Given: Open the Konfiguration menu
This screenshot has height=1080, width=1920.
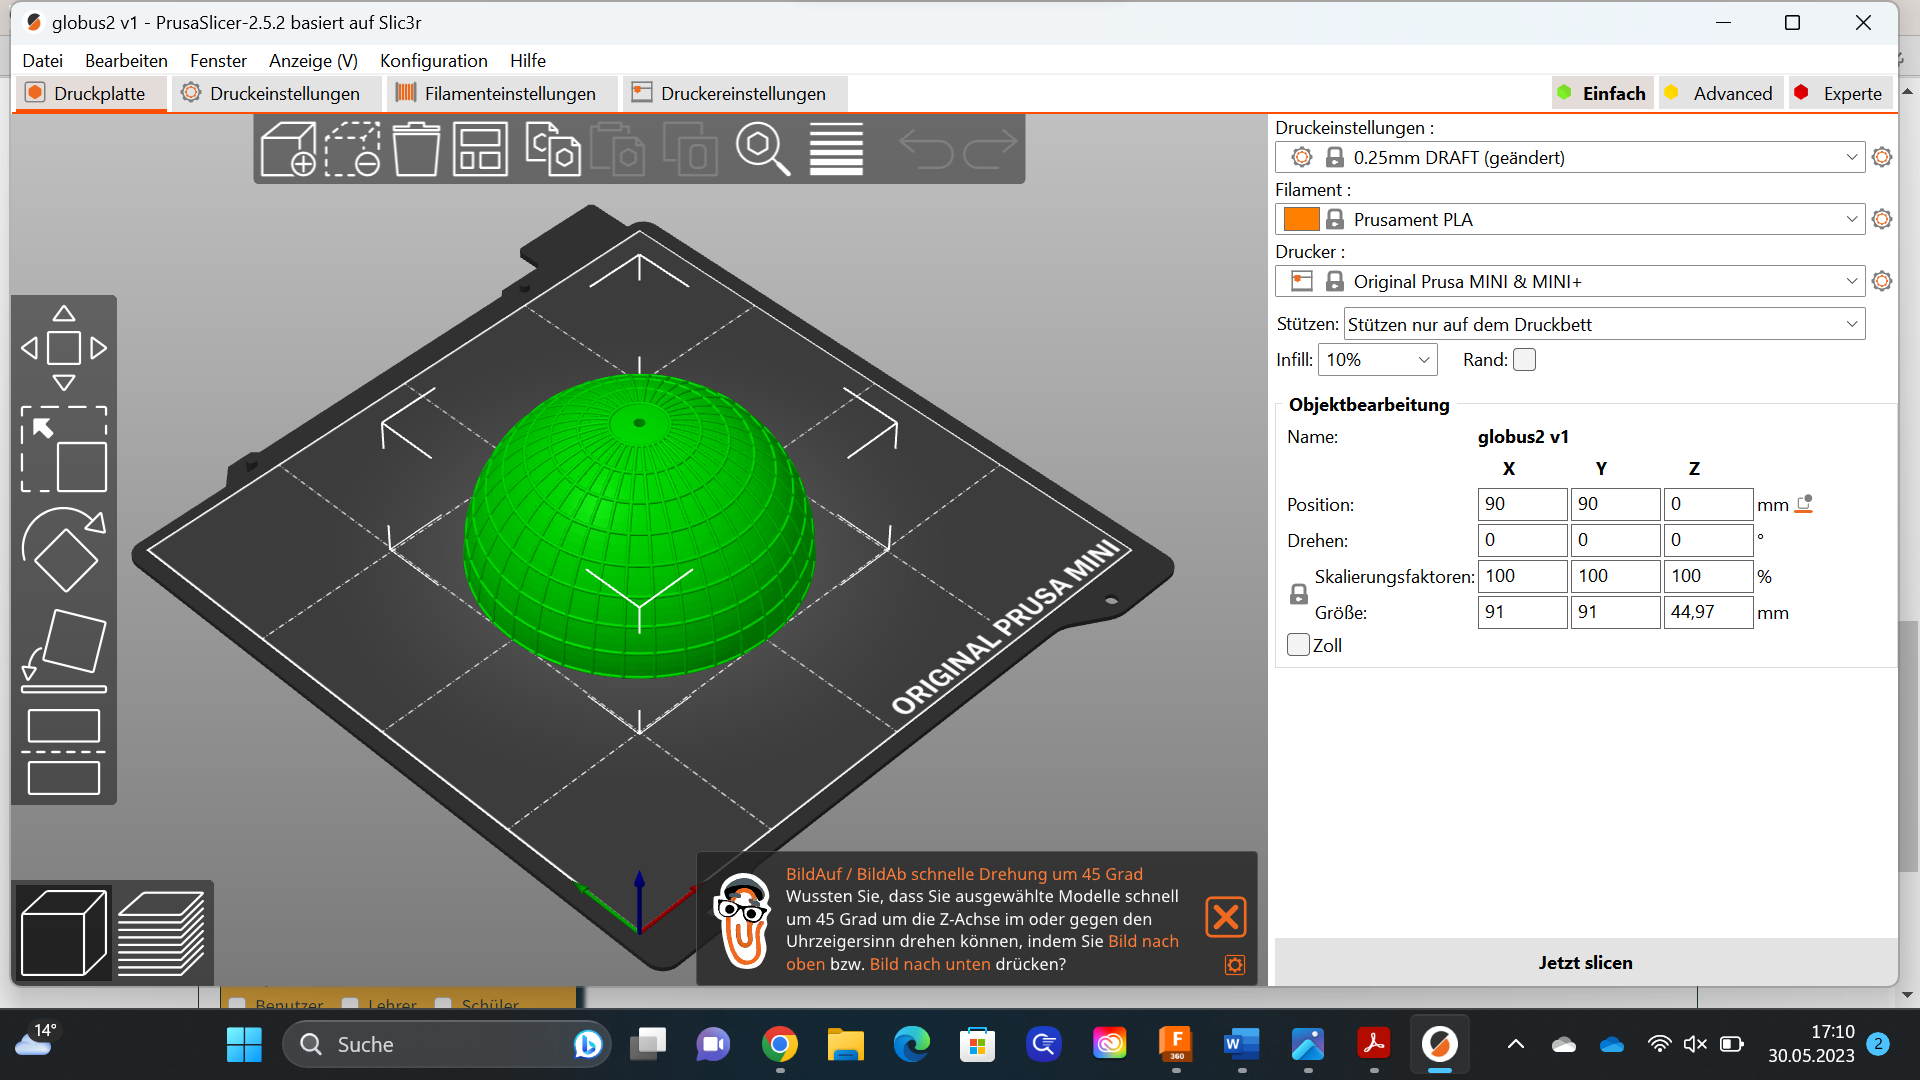Looking at the screenshot, I should 433,61.
